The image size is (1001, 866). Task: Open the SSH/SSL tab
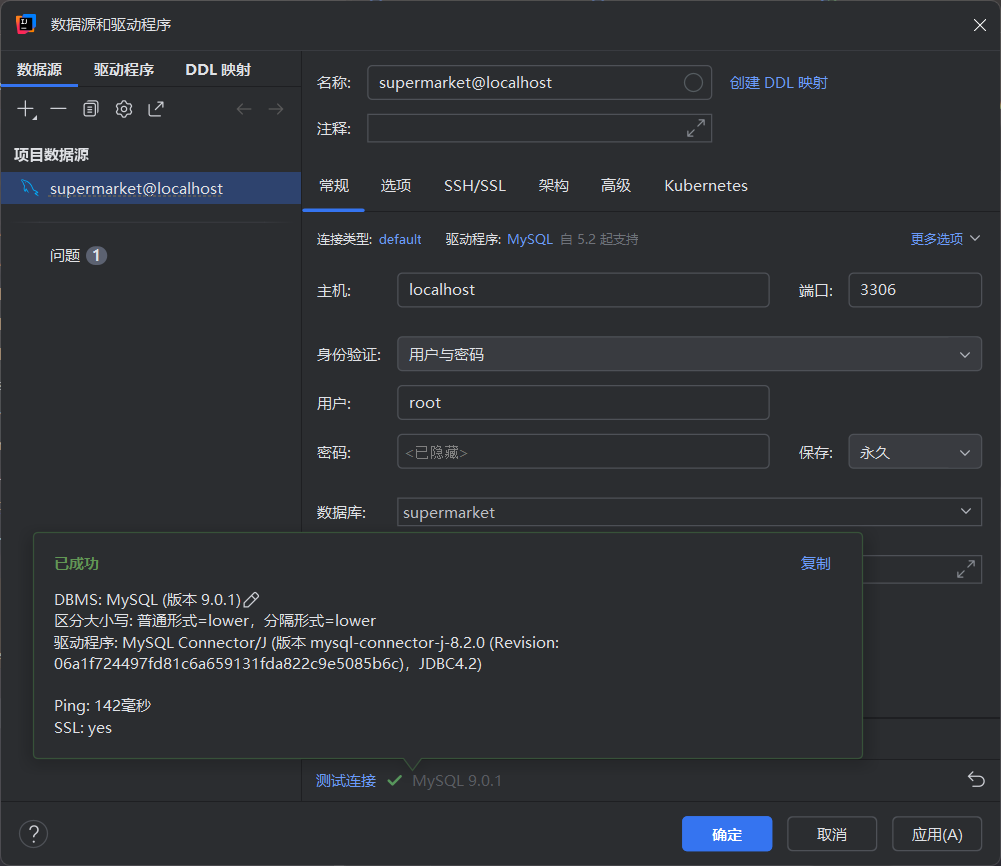click(475, 186)
